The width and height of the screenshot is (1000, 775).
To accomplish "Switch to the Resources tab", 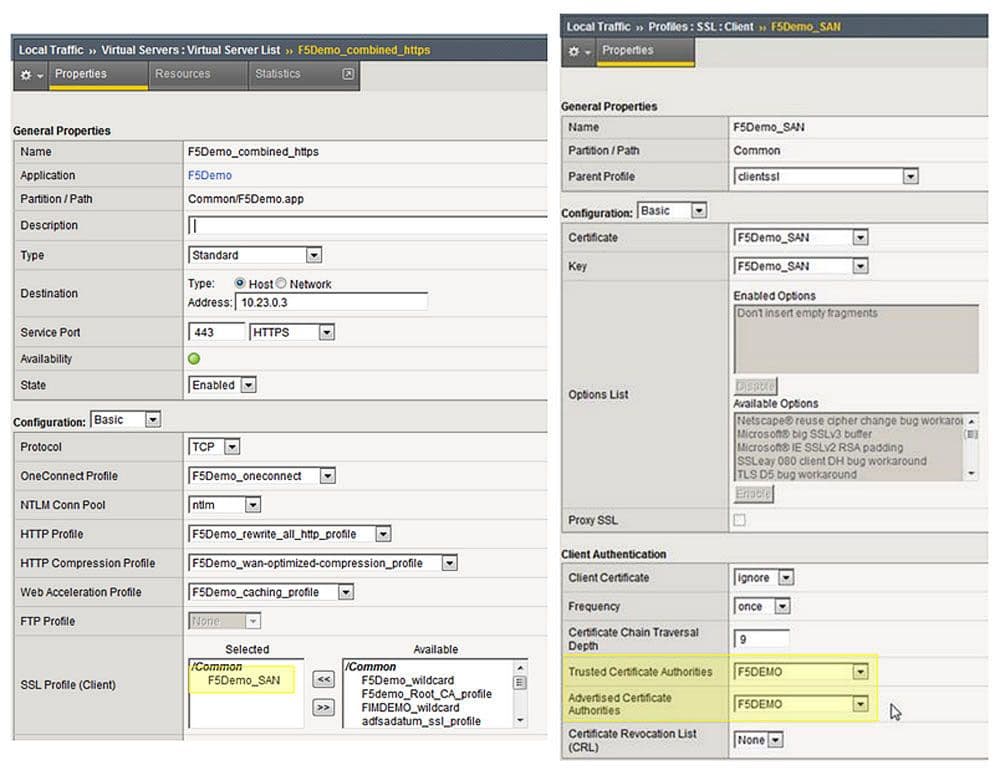I will point(183,74).
